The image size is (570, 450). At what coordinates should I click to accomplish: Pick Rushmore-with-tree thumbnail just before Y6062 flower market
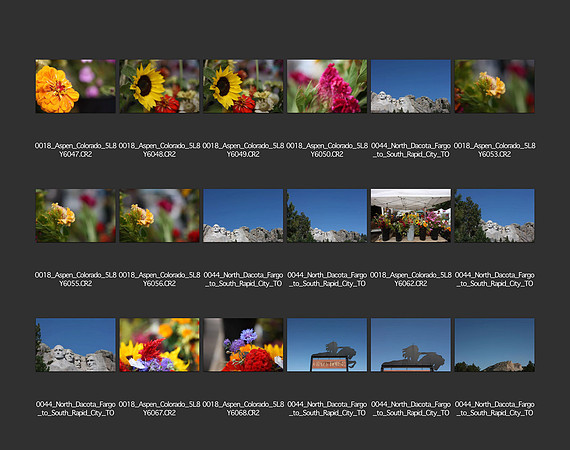click(x=327, y=216)
